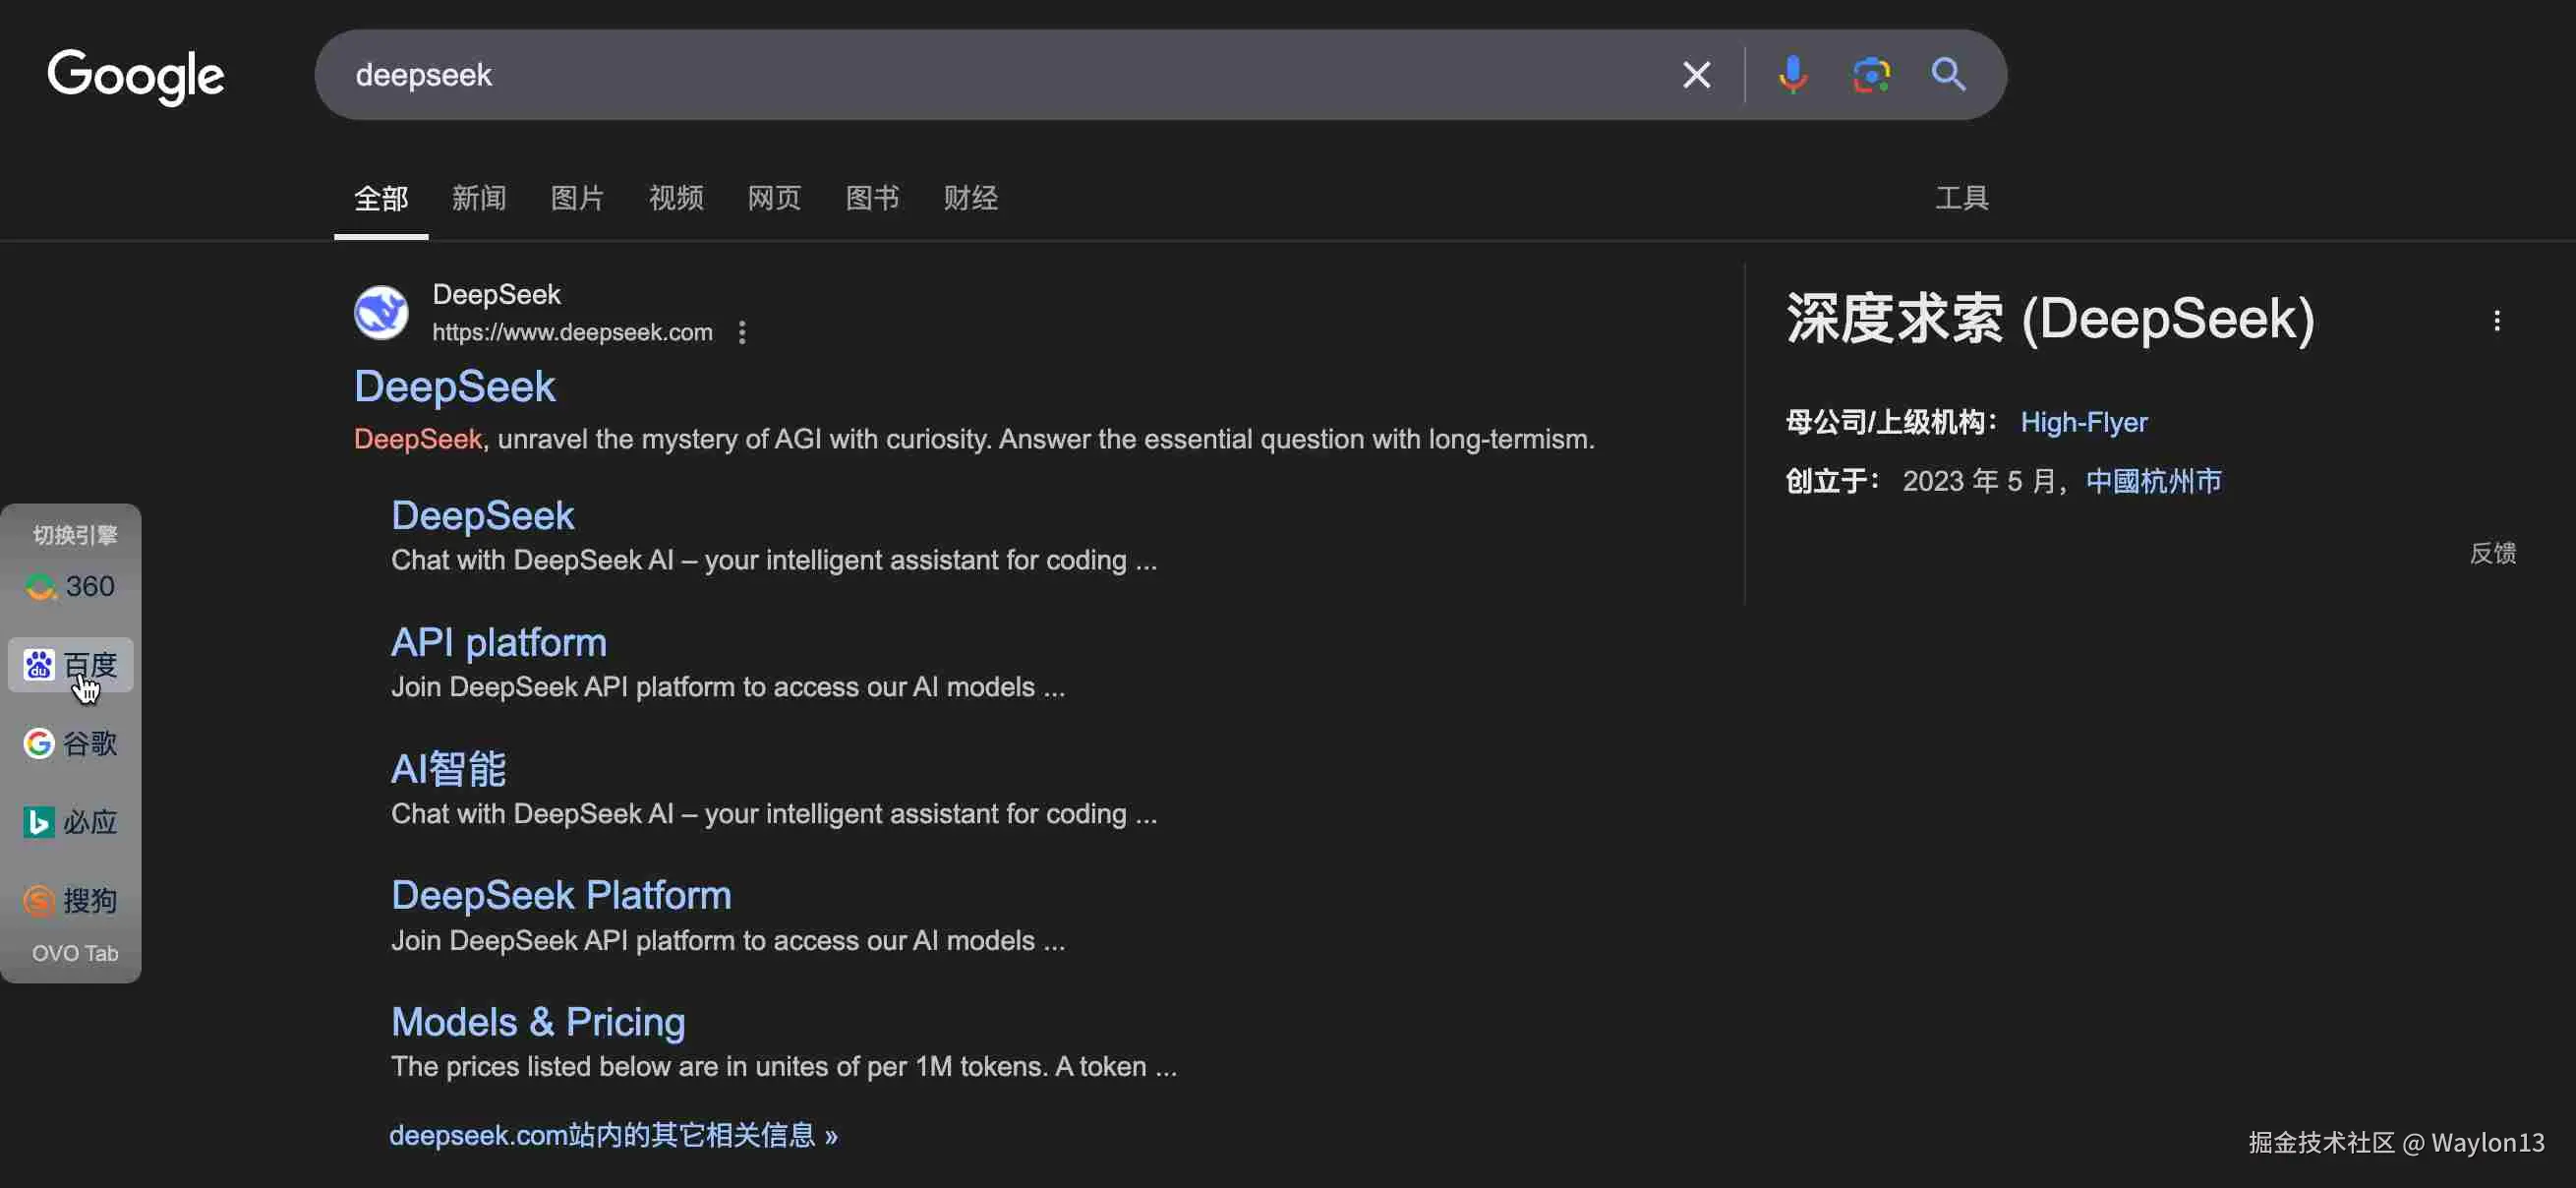
Task: Switch engine to 360 search
Action: (x=70, y=586)
